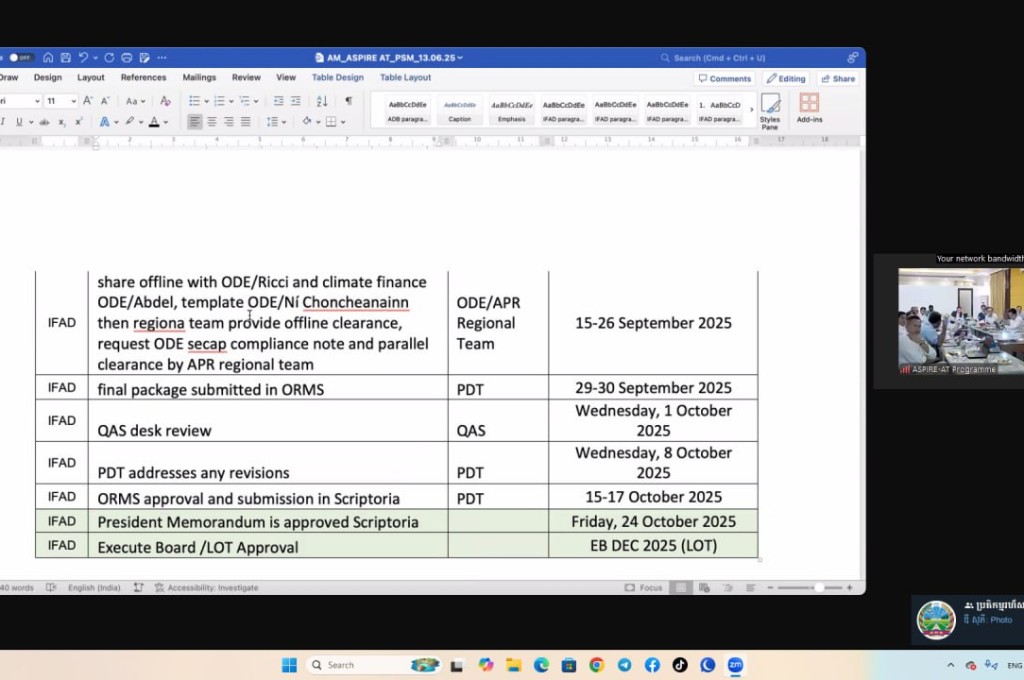Print the document using printer icon
The width and height of the screenshot is (1024, 680).
click(127, 57)
